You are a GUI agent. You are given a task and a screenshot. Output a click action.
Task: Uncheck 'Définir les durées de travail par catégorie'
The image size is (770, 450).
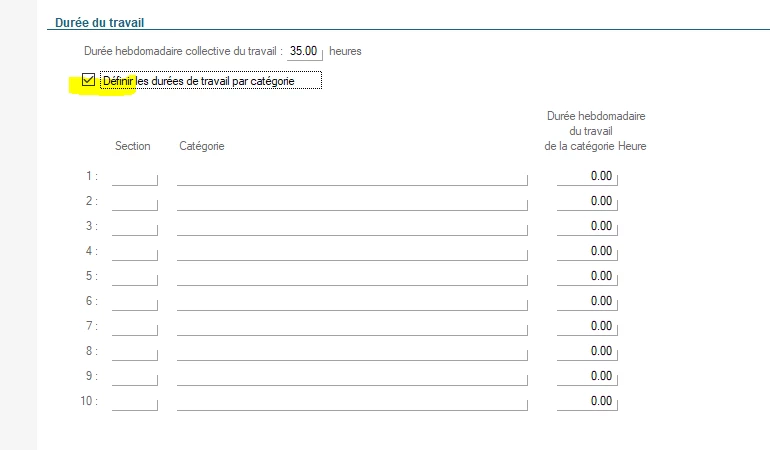[x=89, y=81]
